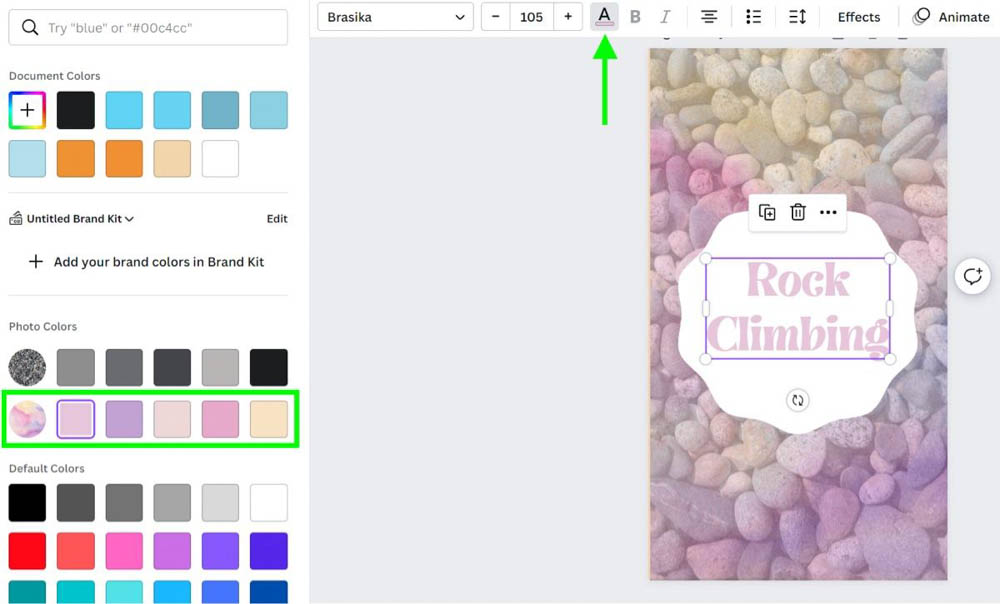Click the font size field showing 105
This screenshot has width=1000, height=604.
531,17
